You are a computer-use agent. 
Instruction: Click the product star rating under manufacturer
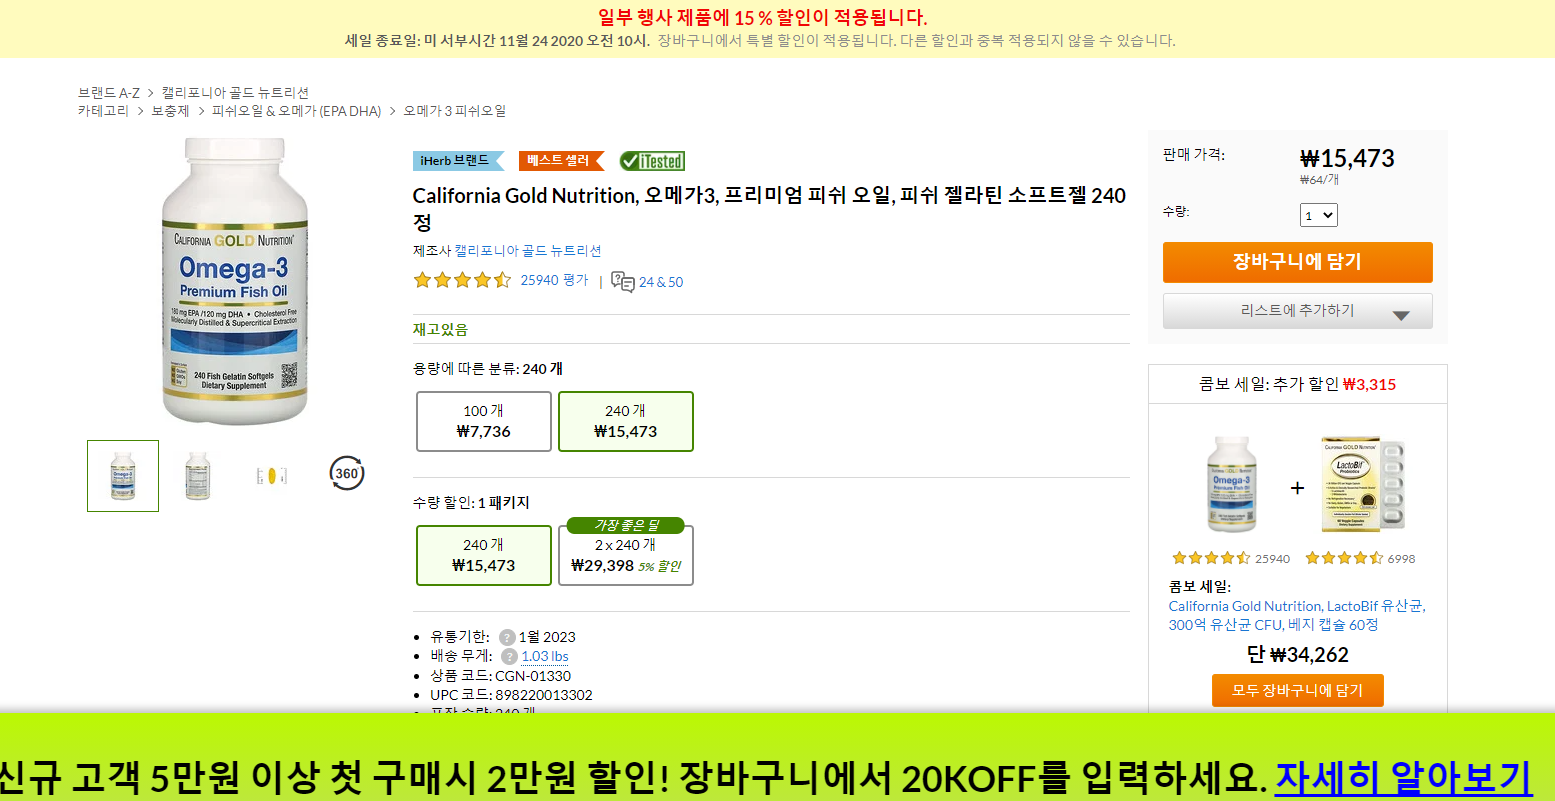point(462,281)
